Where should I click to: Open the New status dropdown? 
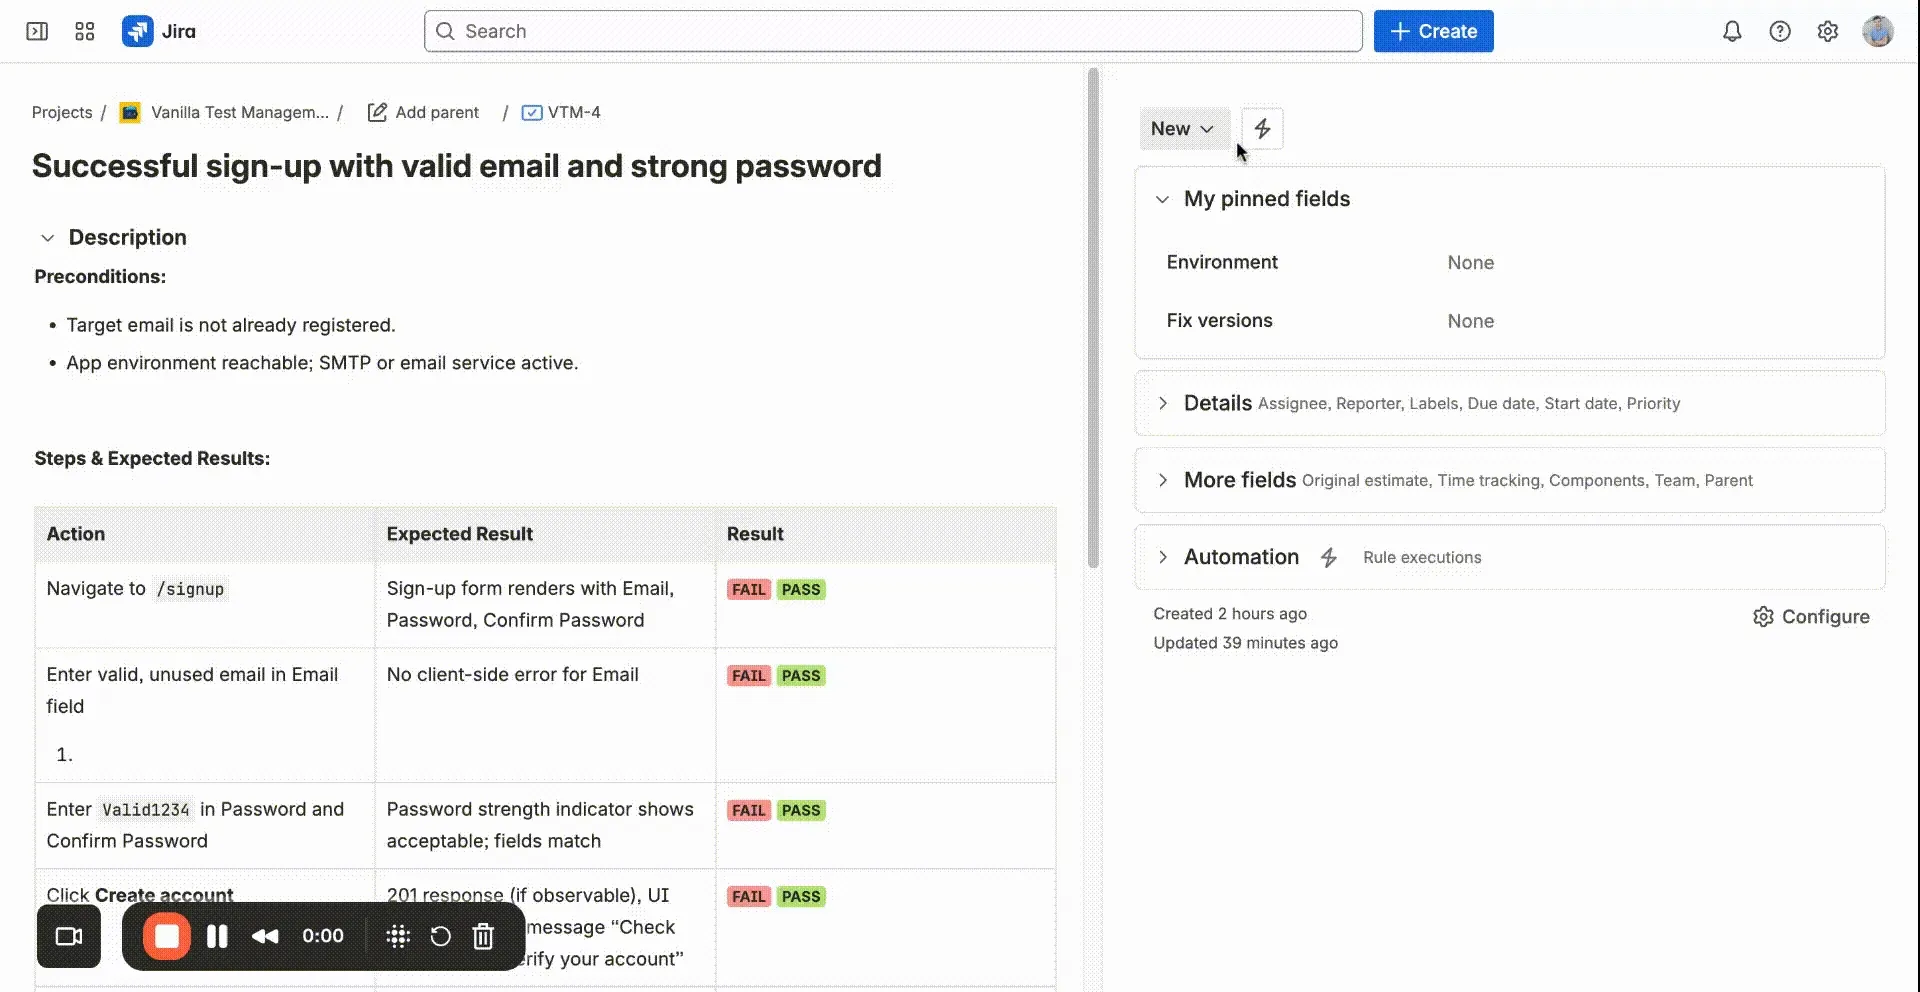pos(1184,128)
